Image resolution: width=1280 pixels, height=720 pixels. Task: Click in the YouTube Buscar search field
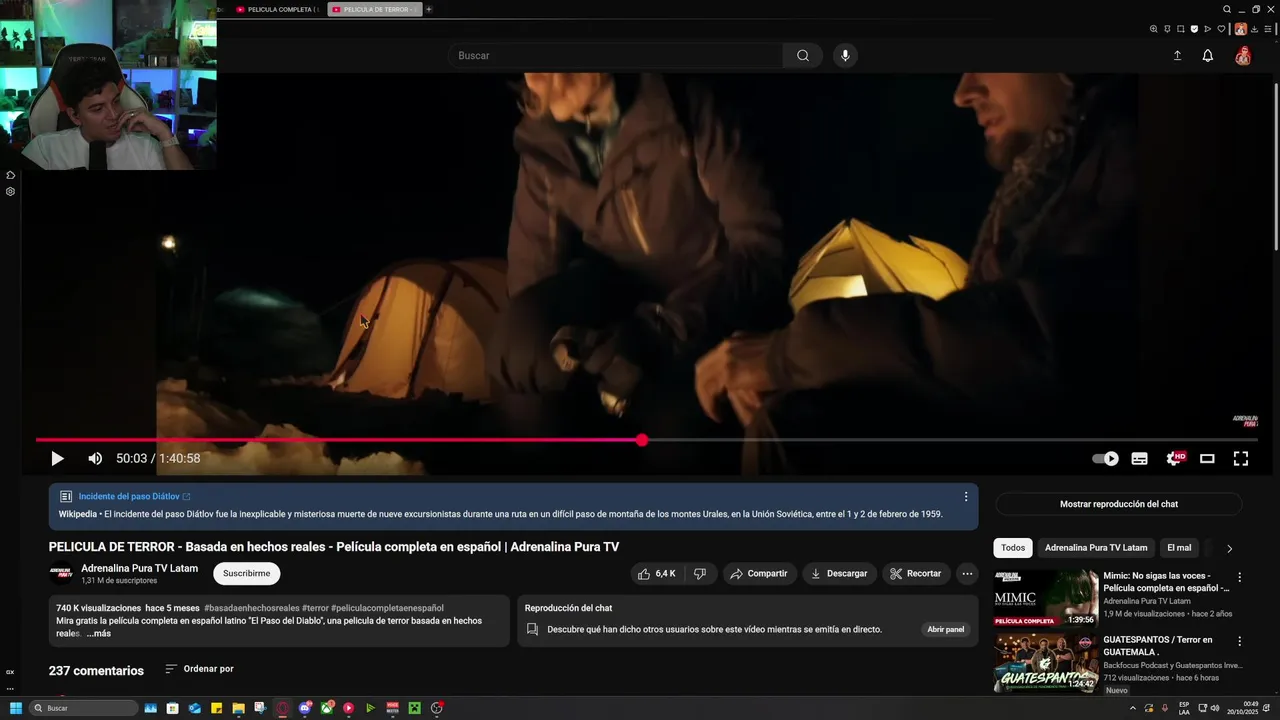(615, 56)
